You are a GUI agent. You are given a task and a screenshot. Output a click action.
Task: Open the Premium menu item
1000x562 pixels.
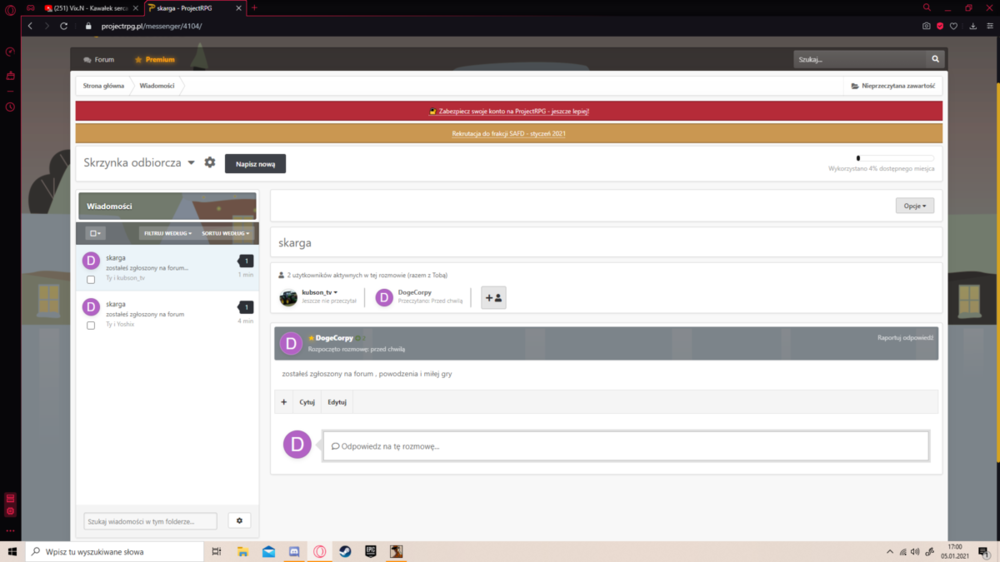point(154,59)
